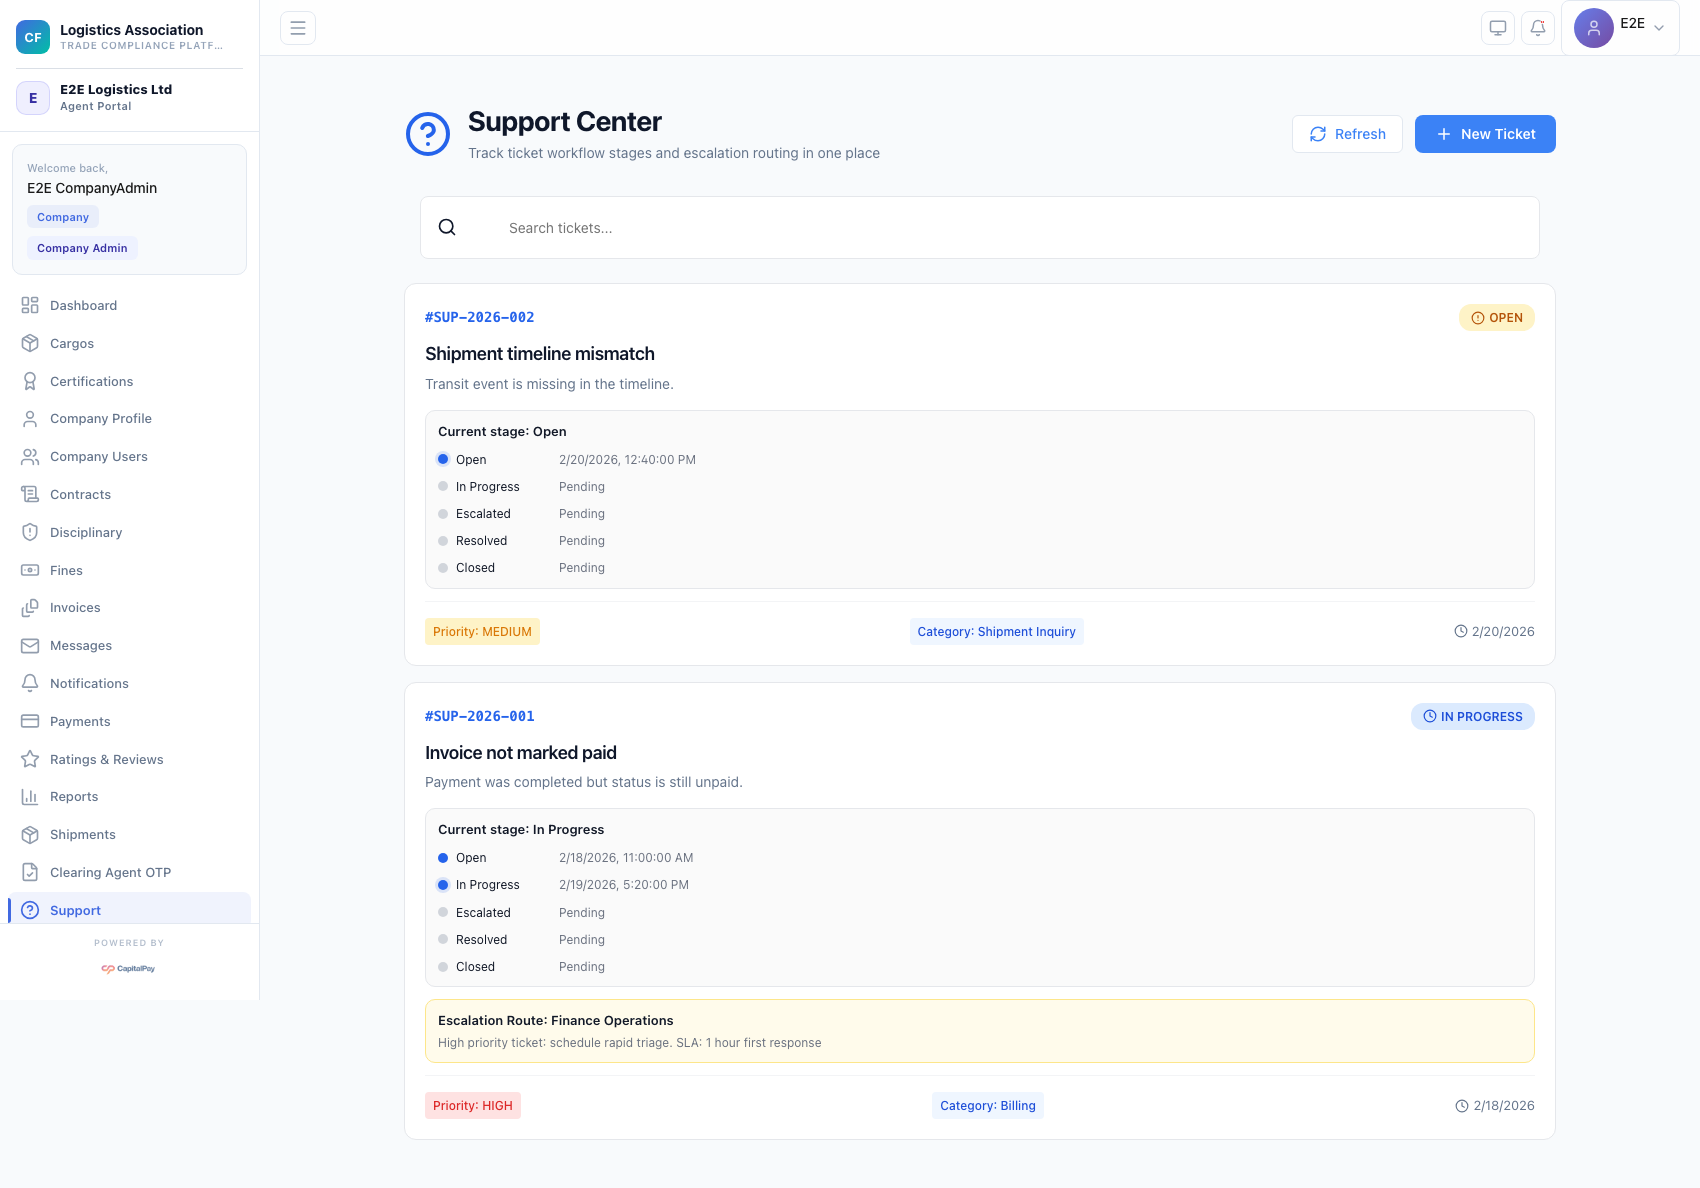
Task: Click the E2E Logistics Ltd company selector
Action: coord(129,98)
